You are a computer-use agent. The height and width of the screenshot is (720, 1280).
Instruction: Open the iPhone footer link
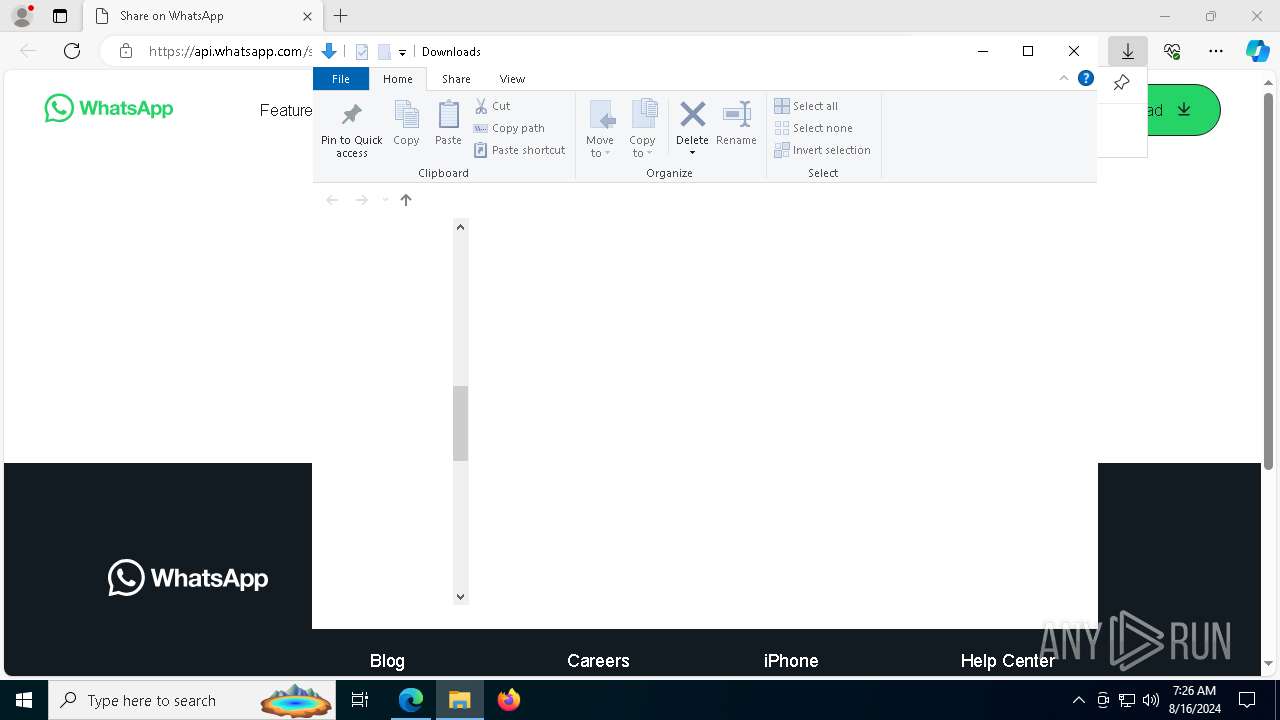pos(791,661)
